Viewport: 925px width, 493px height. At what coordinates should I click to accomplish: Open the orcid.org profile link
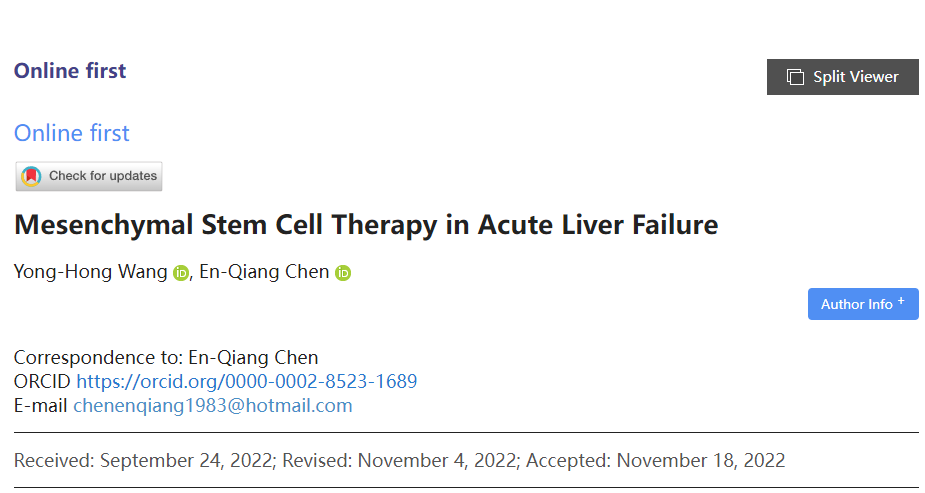(x=246, y=381)
